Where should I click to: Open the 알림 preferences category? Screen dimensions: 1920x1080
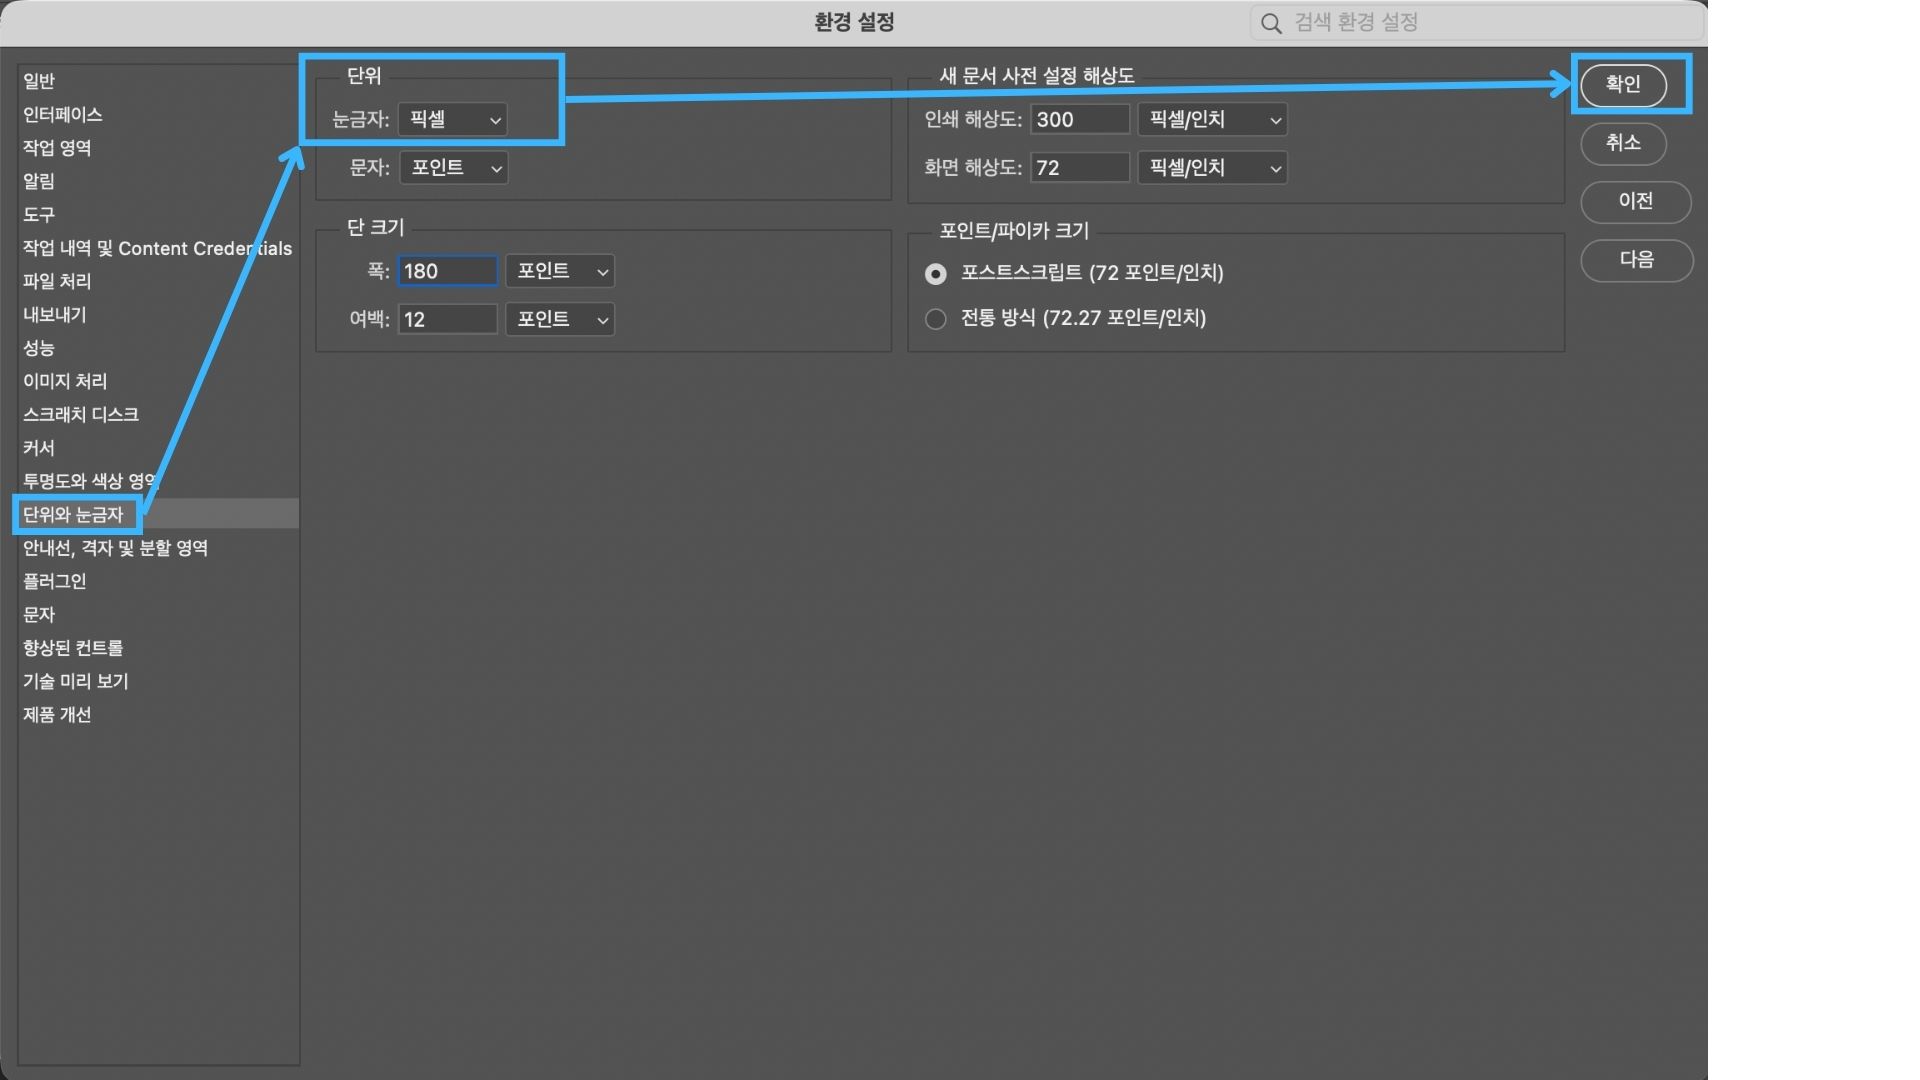point(158,181)
